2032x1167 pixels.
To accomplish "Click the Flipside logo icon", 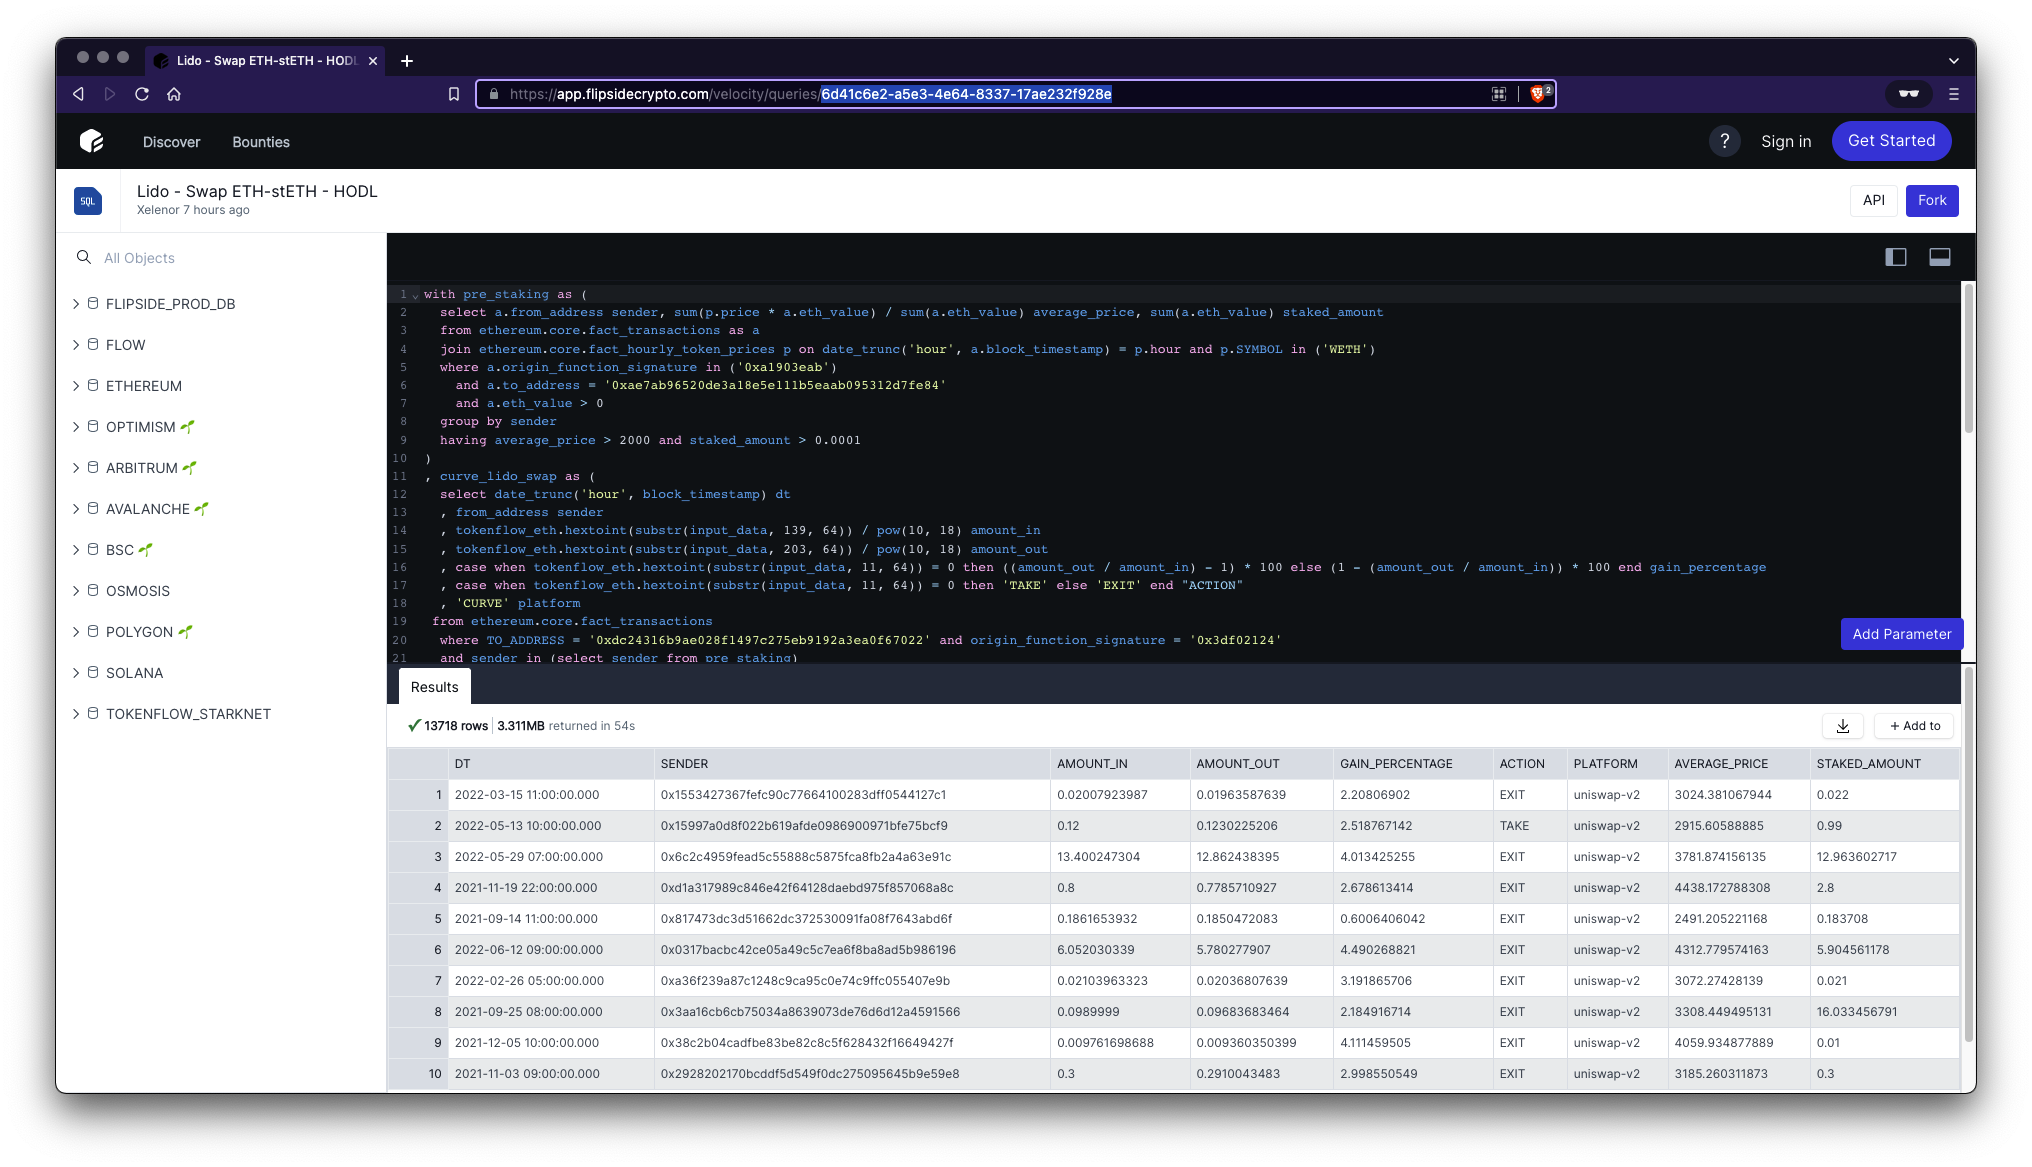I will pos(92,141).
